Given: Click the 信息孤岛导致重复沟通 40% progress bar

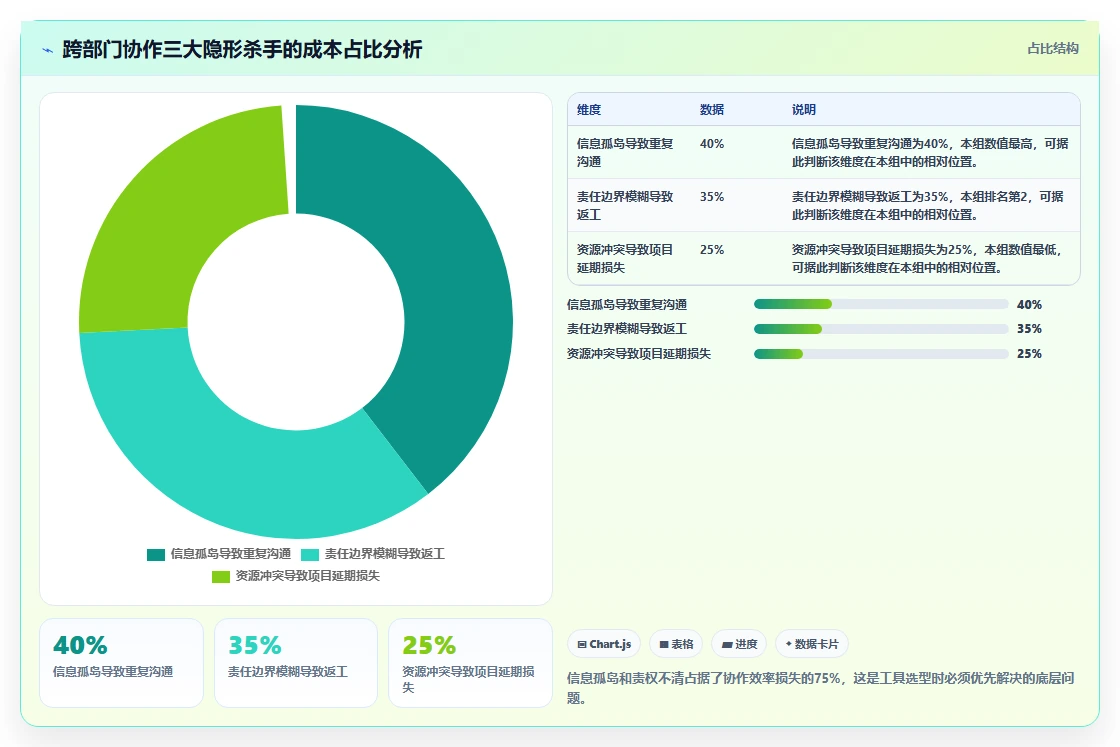Looking at the screenshot, I should [x=881, y=304].
